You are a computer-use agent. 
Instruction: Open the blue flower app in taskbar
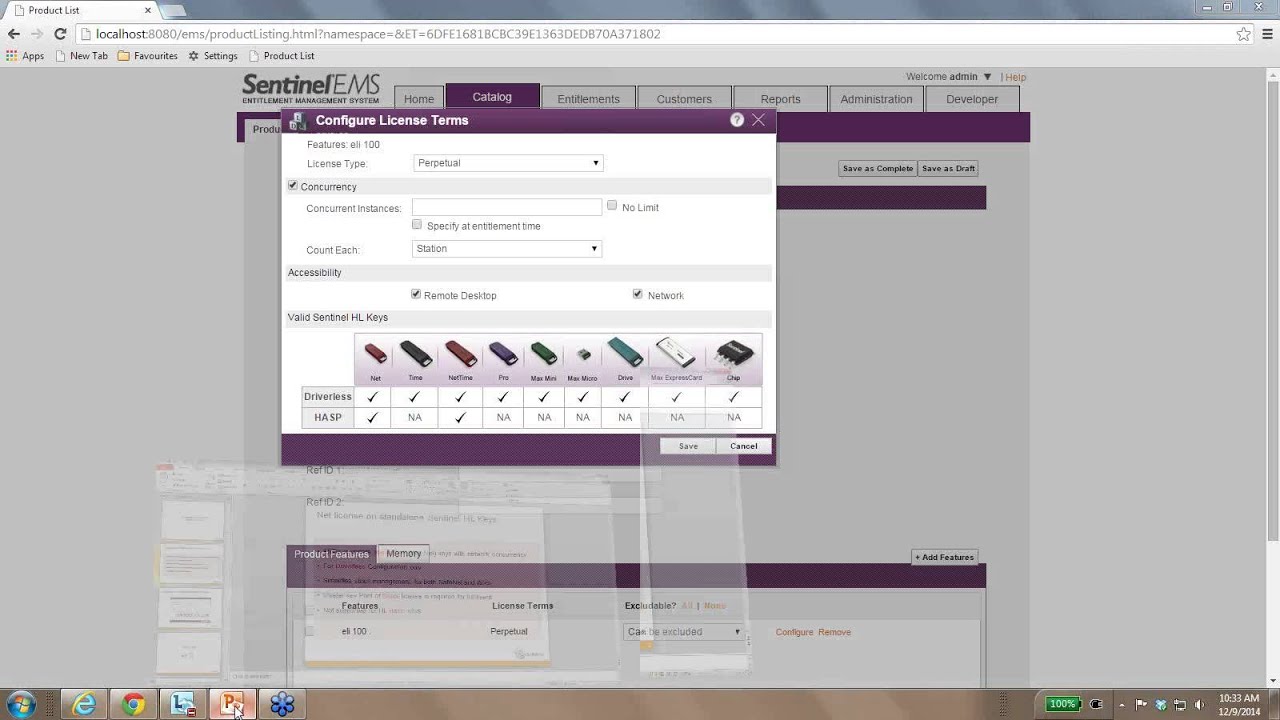[282, 704]
